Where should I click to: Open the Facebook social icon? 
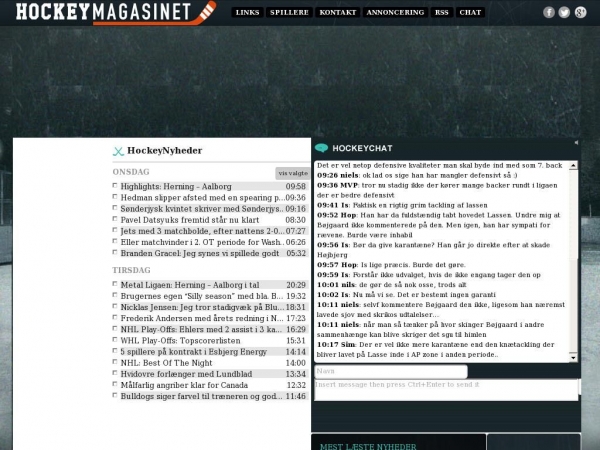[x=549, y=12]
